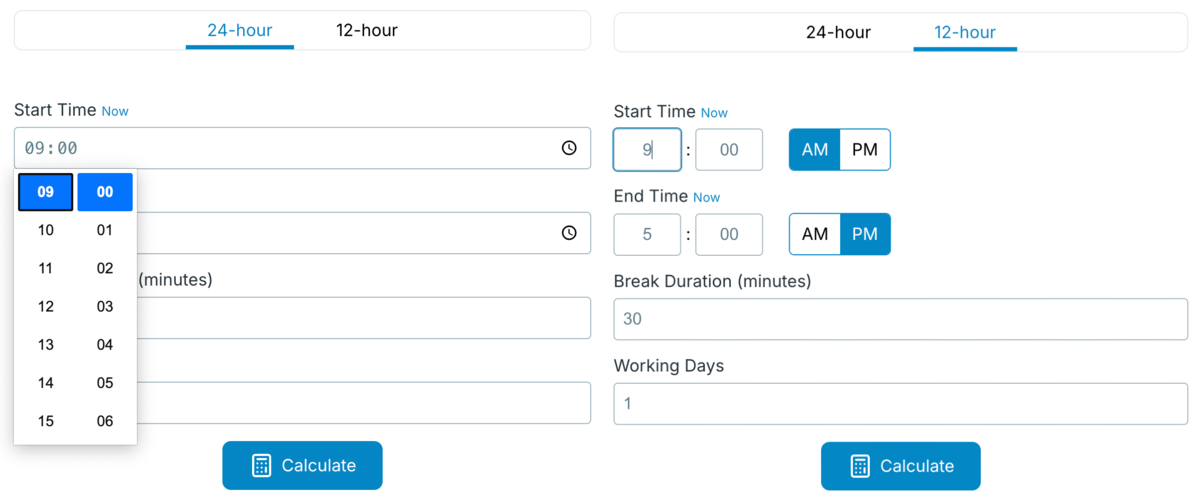Click the Now link next to End Time
1200x500 pixels.
(x=706, y=197)
